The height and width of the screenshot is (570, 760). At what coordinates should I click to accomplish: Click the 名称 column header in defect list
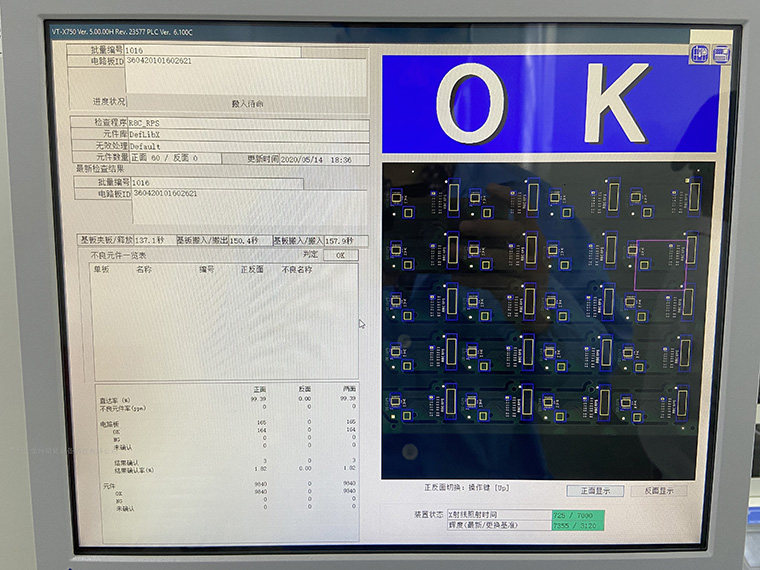point(144,269)
